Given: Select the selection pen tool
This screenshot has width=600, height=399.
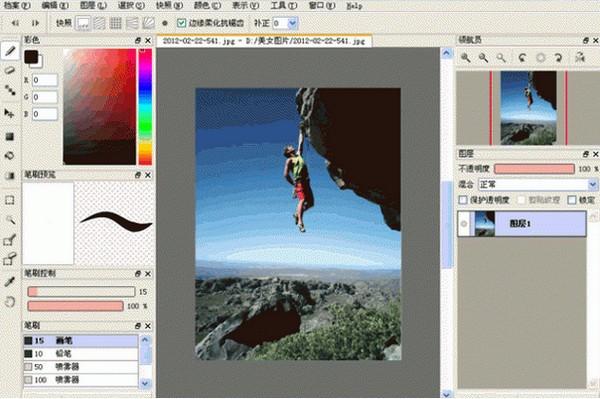Looking at the screenshot, I should coord(10,239).
